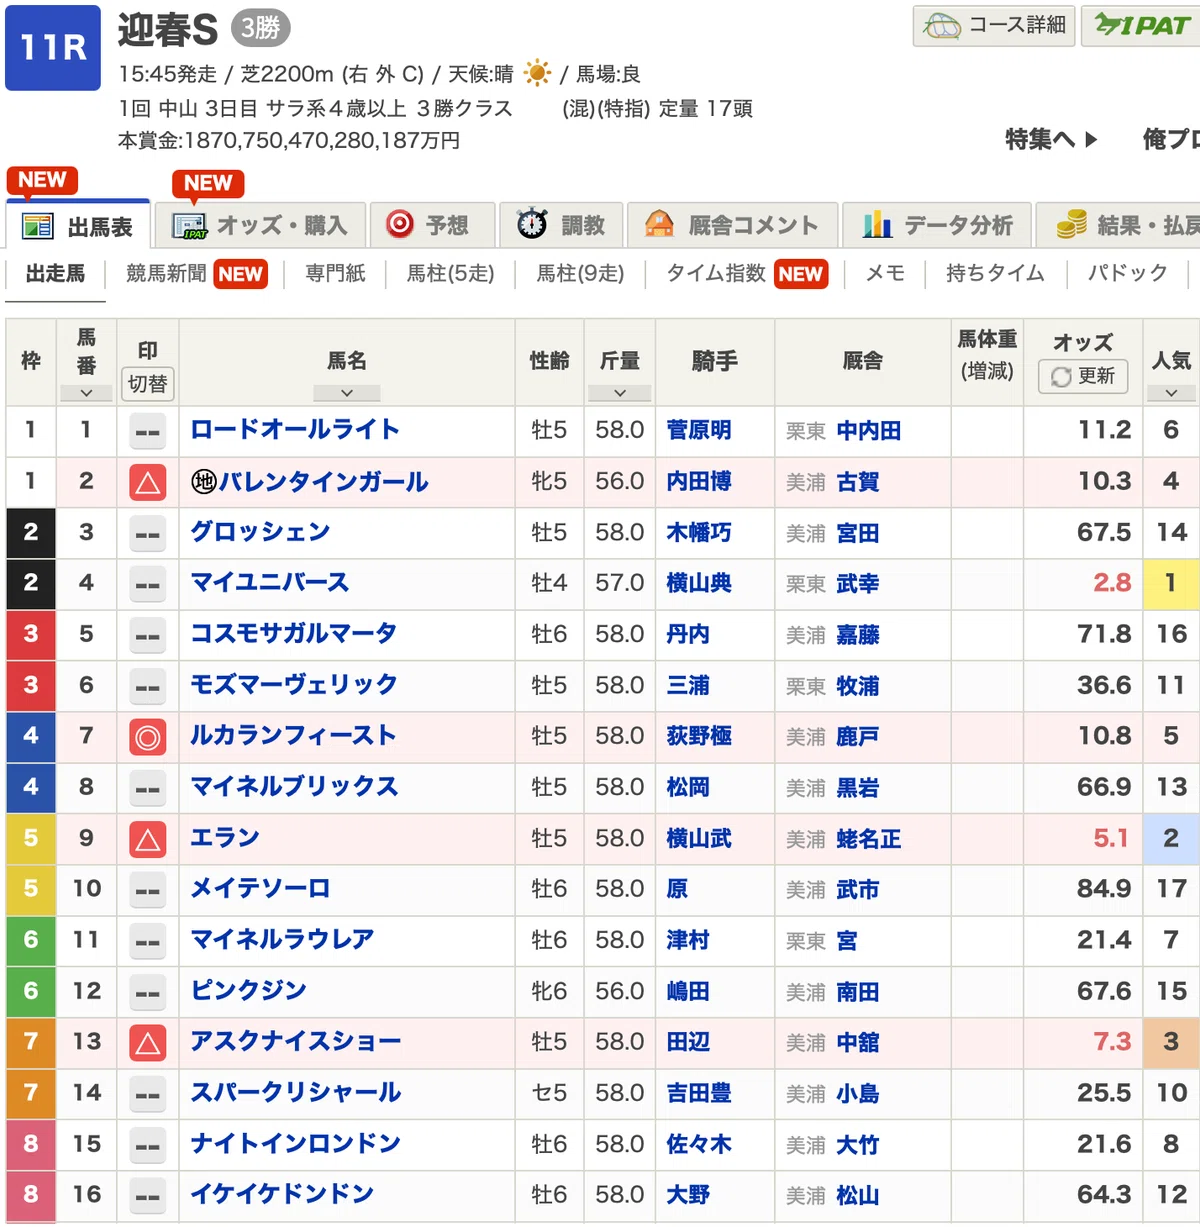Viewport: 1200px width, 1227px height.
Task: Open the 馬柱(9走) sub-tab
Action: pyautogui.click(x=580, y=274)
